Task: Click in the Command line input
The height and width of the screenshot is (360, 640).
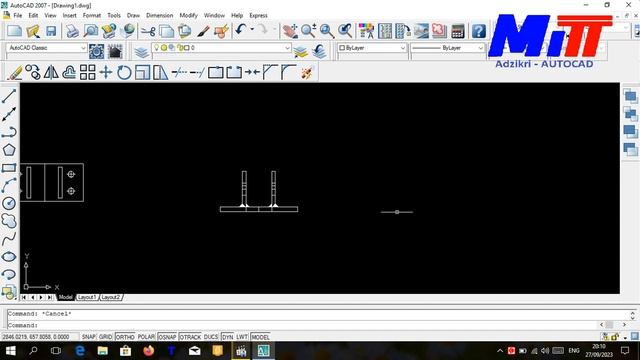Action: click(302, 325)
